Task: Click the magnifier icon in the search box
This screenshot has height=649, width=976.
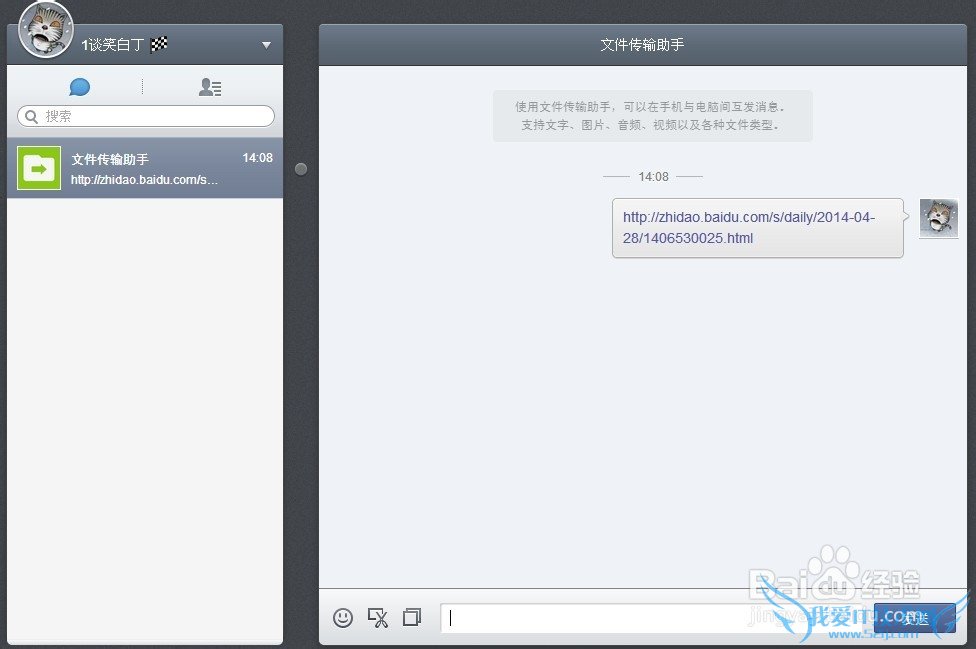Action: (31, 116)
